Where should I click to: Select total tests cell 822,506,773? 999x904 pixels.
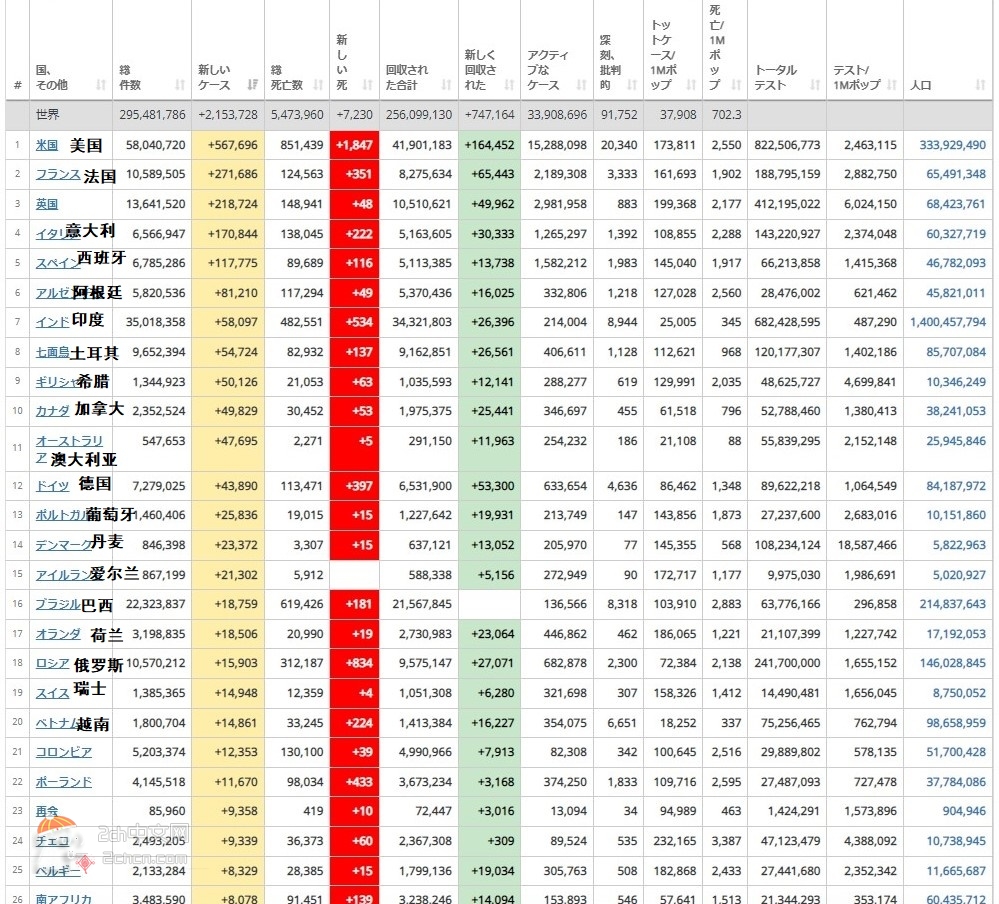[x=787, y=145]
